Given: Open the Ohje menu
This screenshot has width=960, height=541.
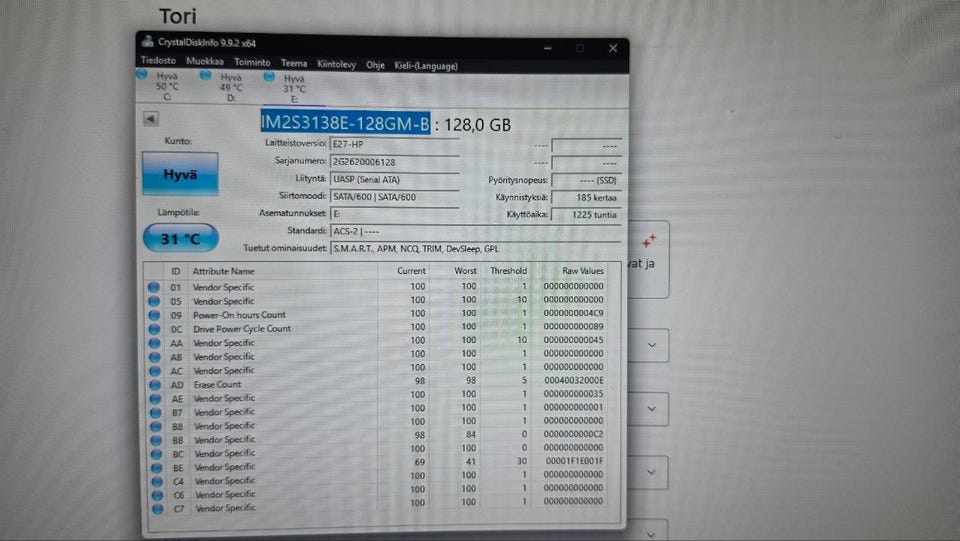Looking at the screenshot, I should 375,65.
